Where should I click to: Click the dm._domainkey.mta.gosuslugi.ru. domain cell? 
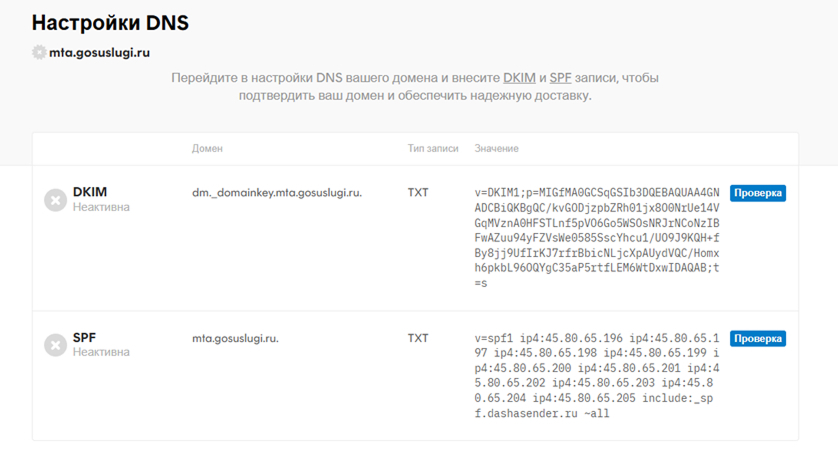pyautogui.click(x=276, y=192)
